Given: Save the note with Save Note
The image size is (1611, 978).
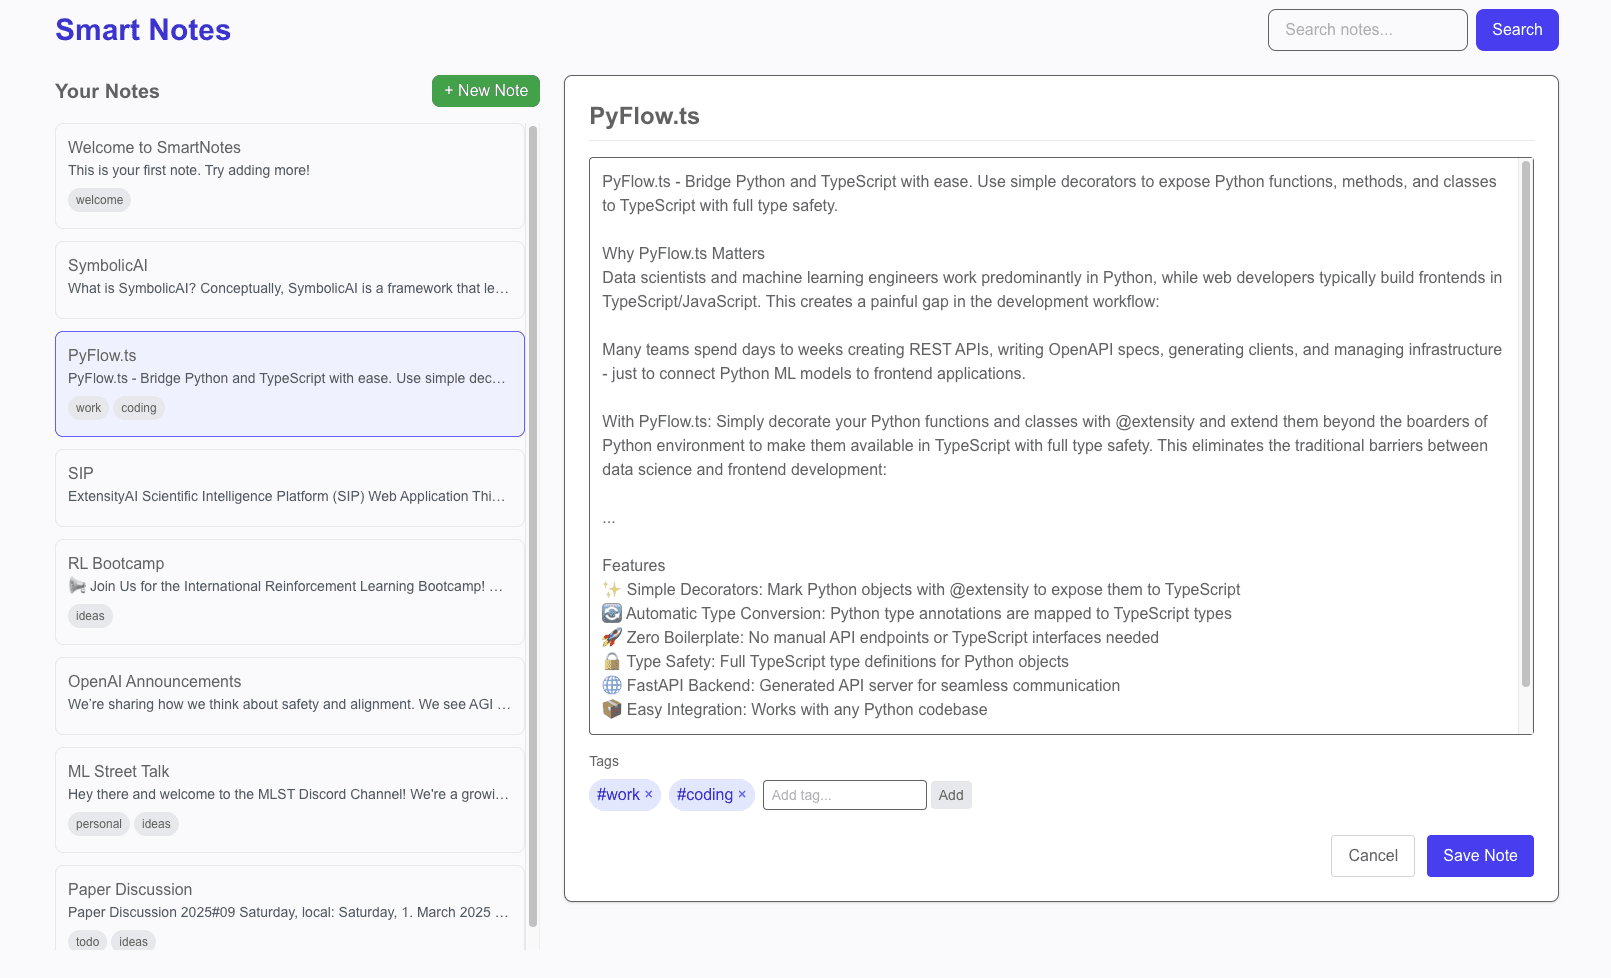Looking at the screenshot, I should 1480,856.
